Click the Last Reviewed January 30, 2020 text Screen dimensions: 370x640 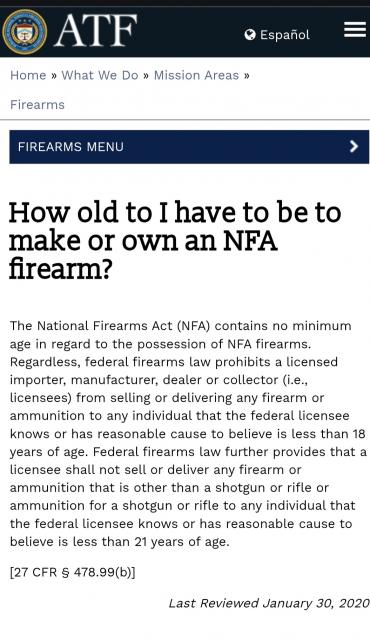pos(269,603)
